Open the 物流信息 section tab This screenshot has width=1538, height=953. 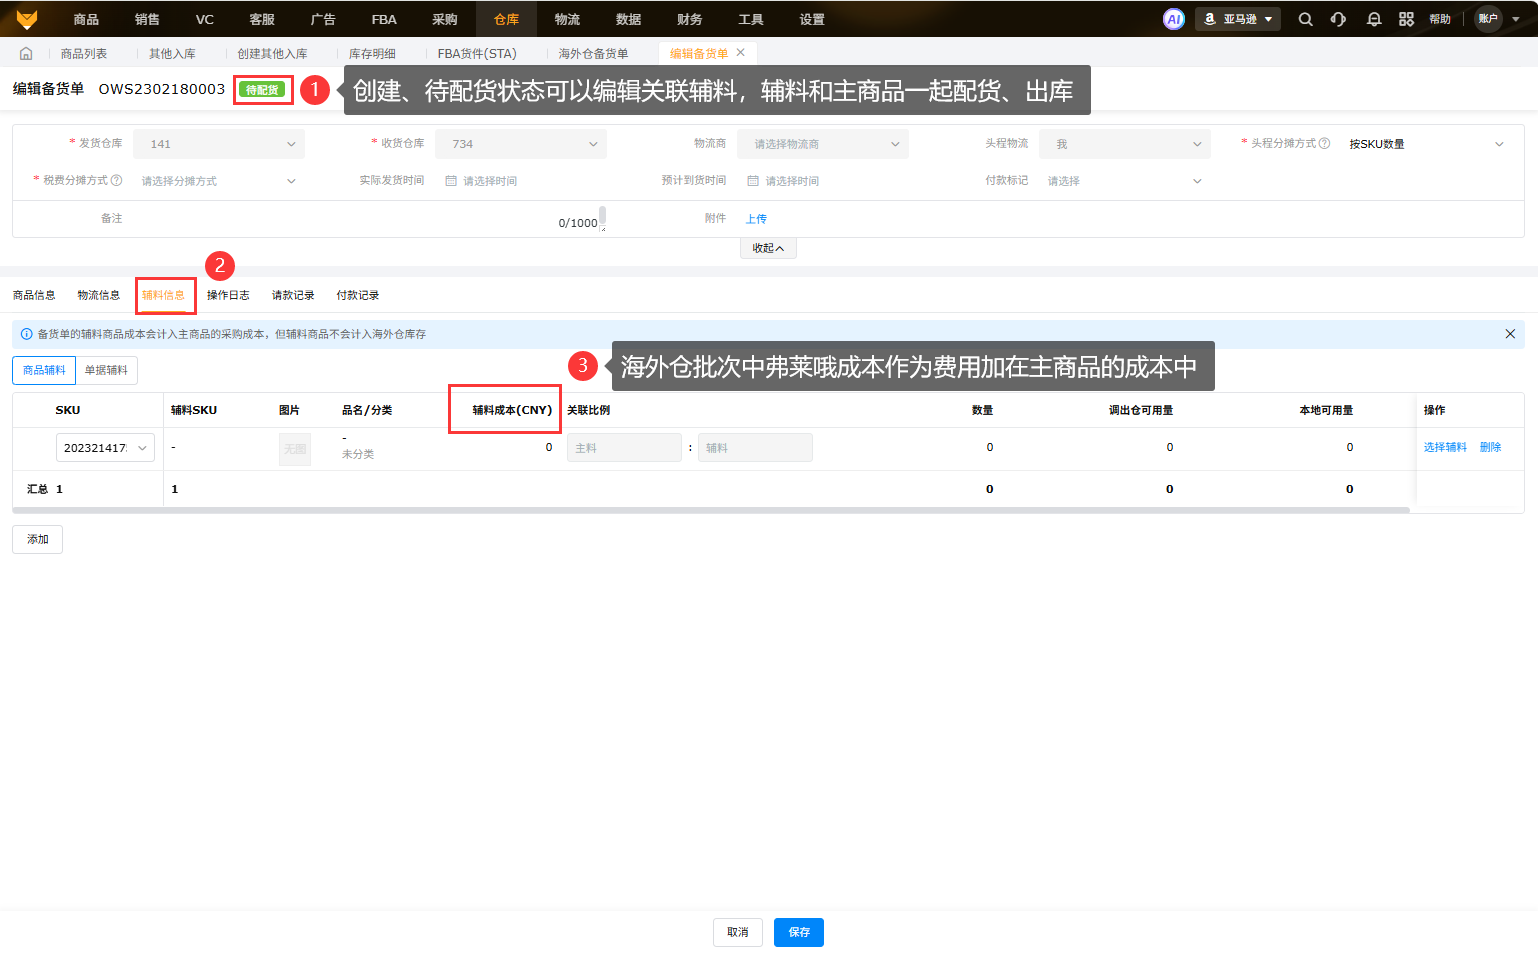pyautogui.click(x=98, y=295)
